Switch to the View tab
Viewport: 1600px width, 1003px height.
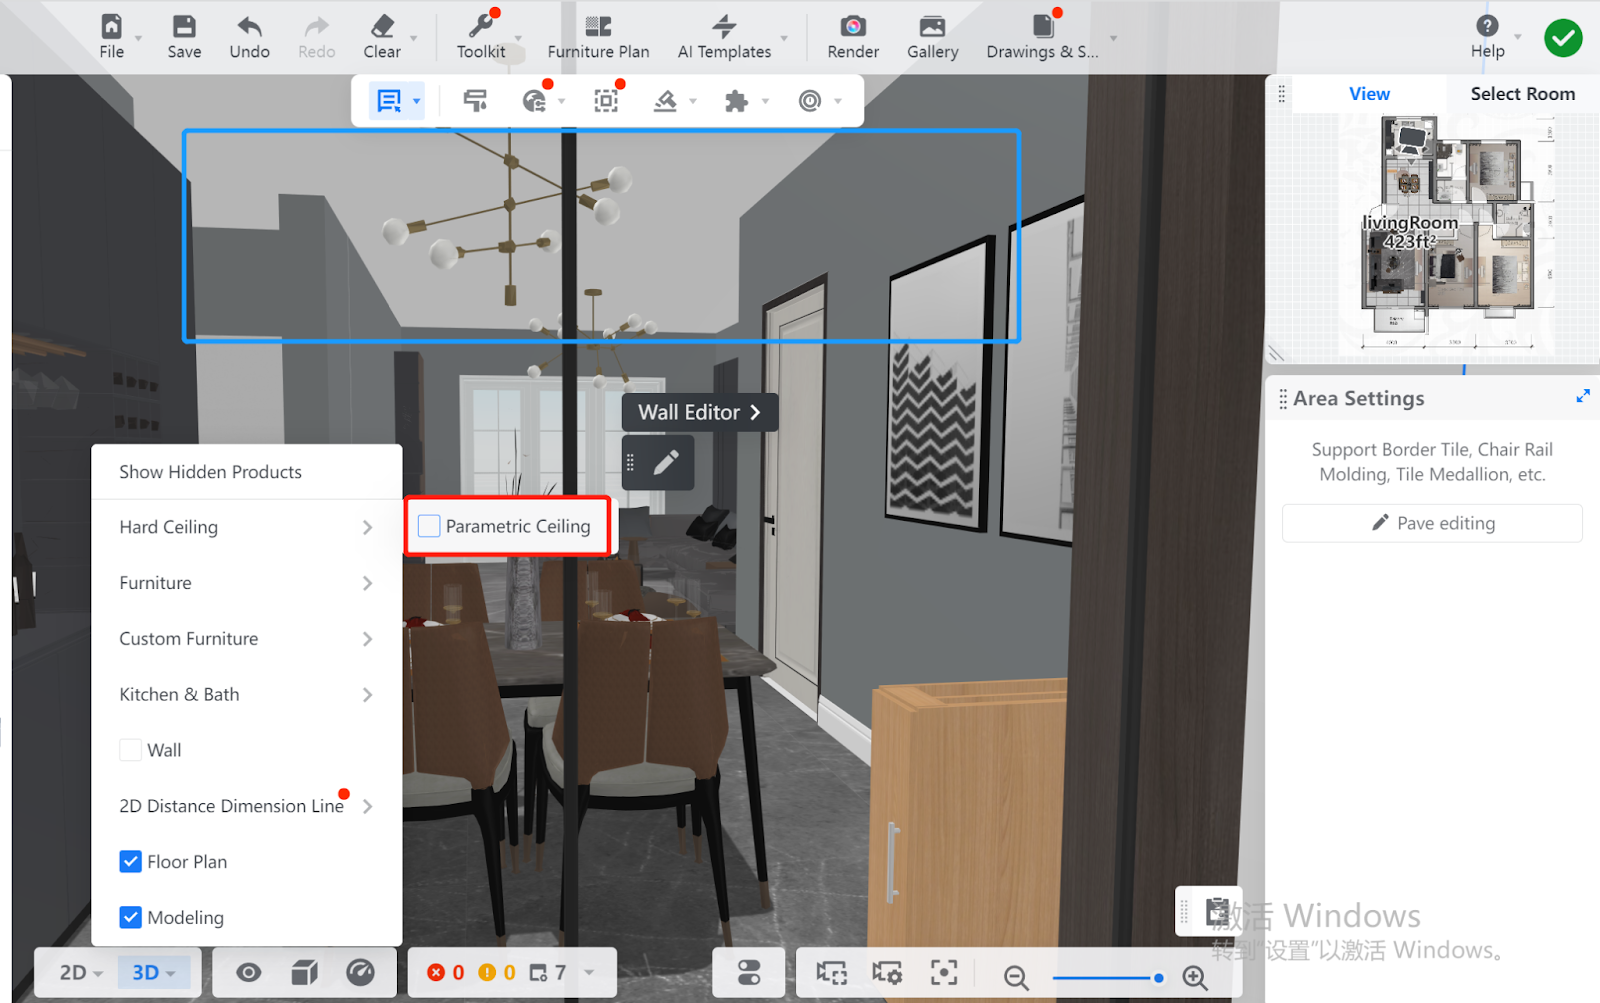(1369, 94)
